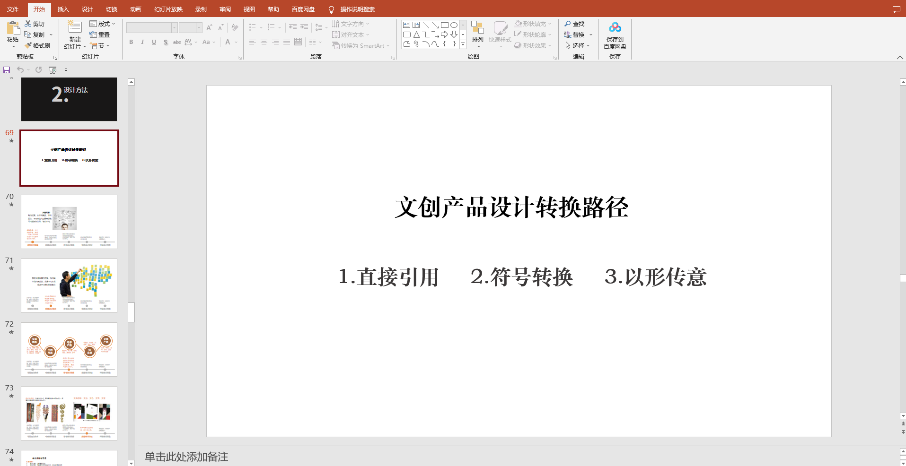
Task: Click the Paste icon in clipboard group
Action: pyautogui.click(x=12, y=30)
